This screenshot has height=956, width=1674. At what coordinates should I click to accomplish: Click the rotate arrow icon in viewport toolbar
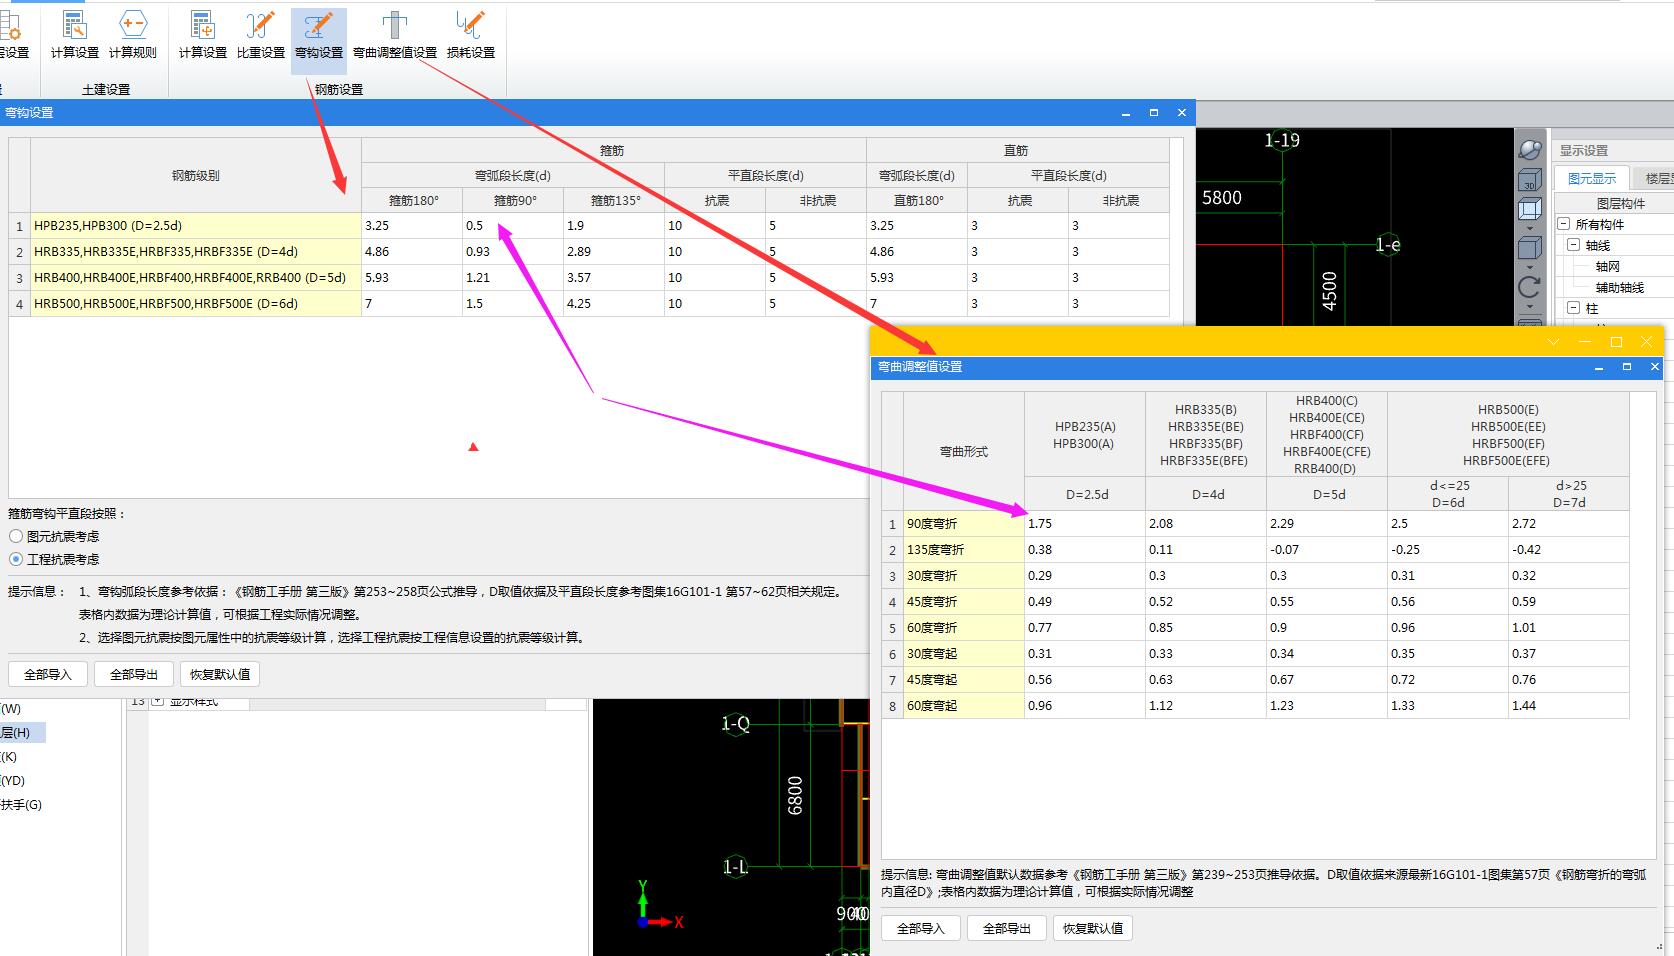coord(1530,287)
